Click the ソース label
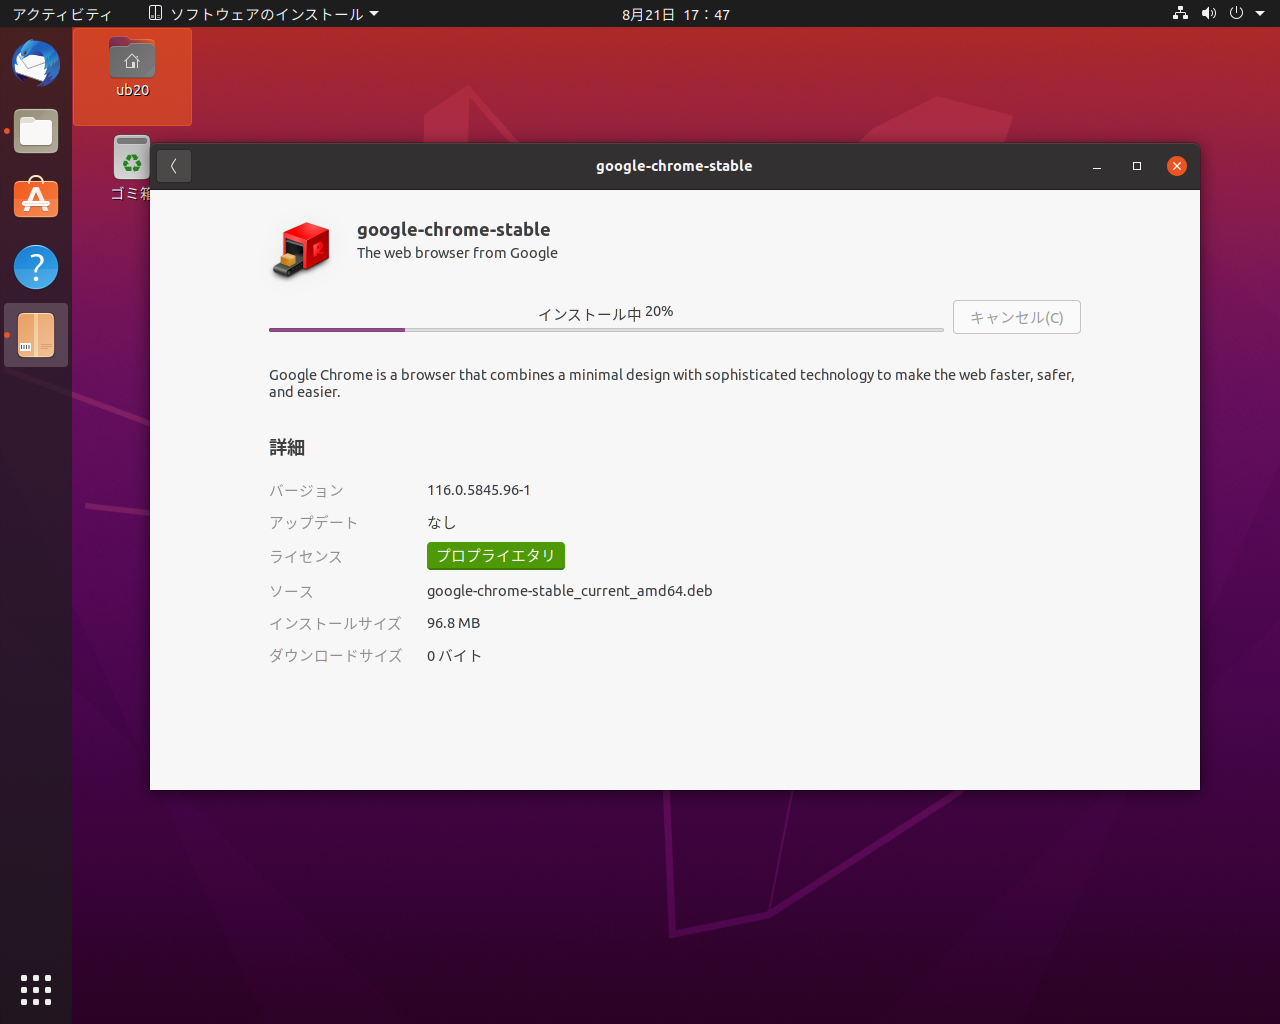 click(x=291, y=591)
